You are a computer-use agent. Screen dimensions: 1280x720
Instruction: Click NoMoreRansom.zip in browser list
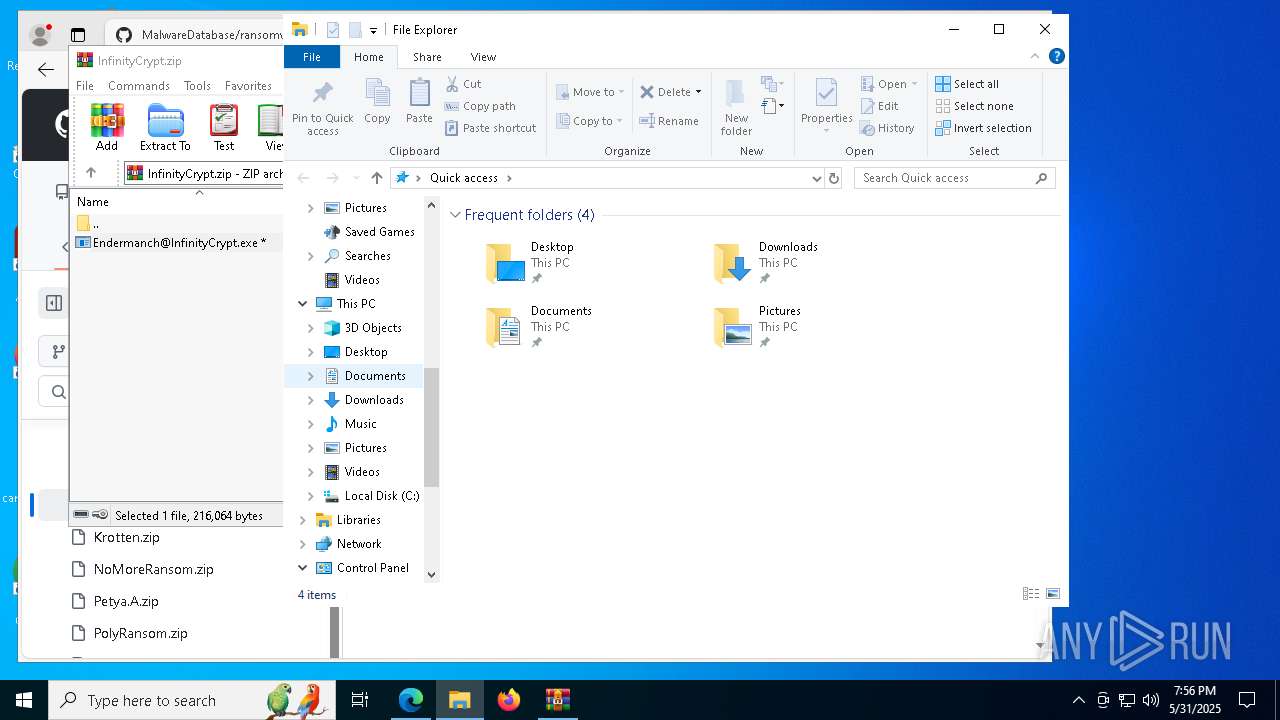[154, 569]
